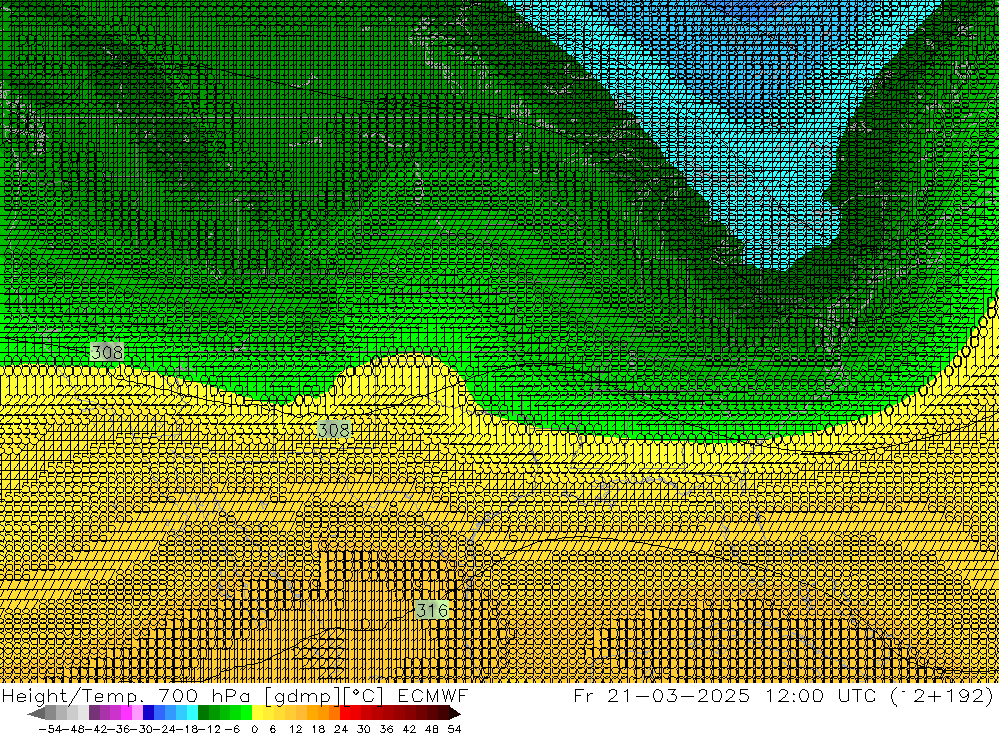Click the "Height/Temp. 700 hPa" title text
The width and height of the screenshot is (1000, 733).
[128, 696]
